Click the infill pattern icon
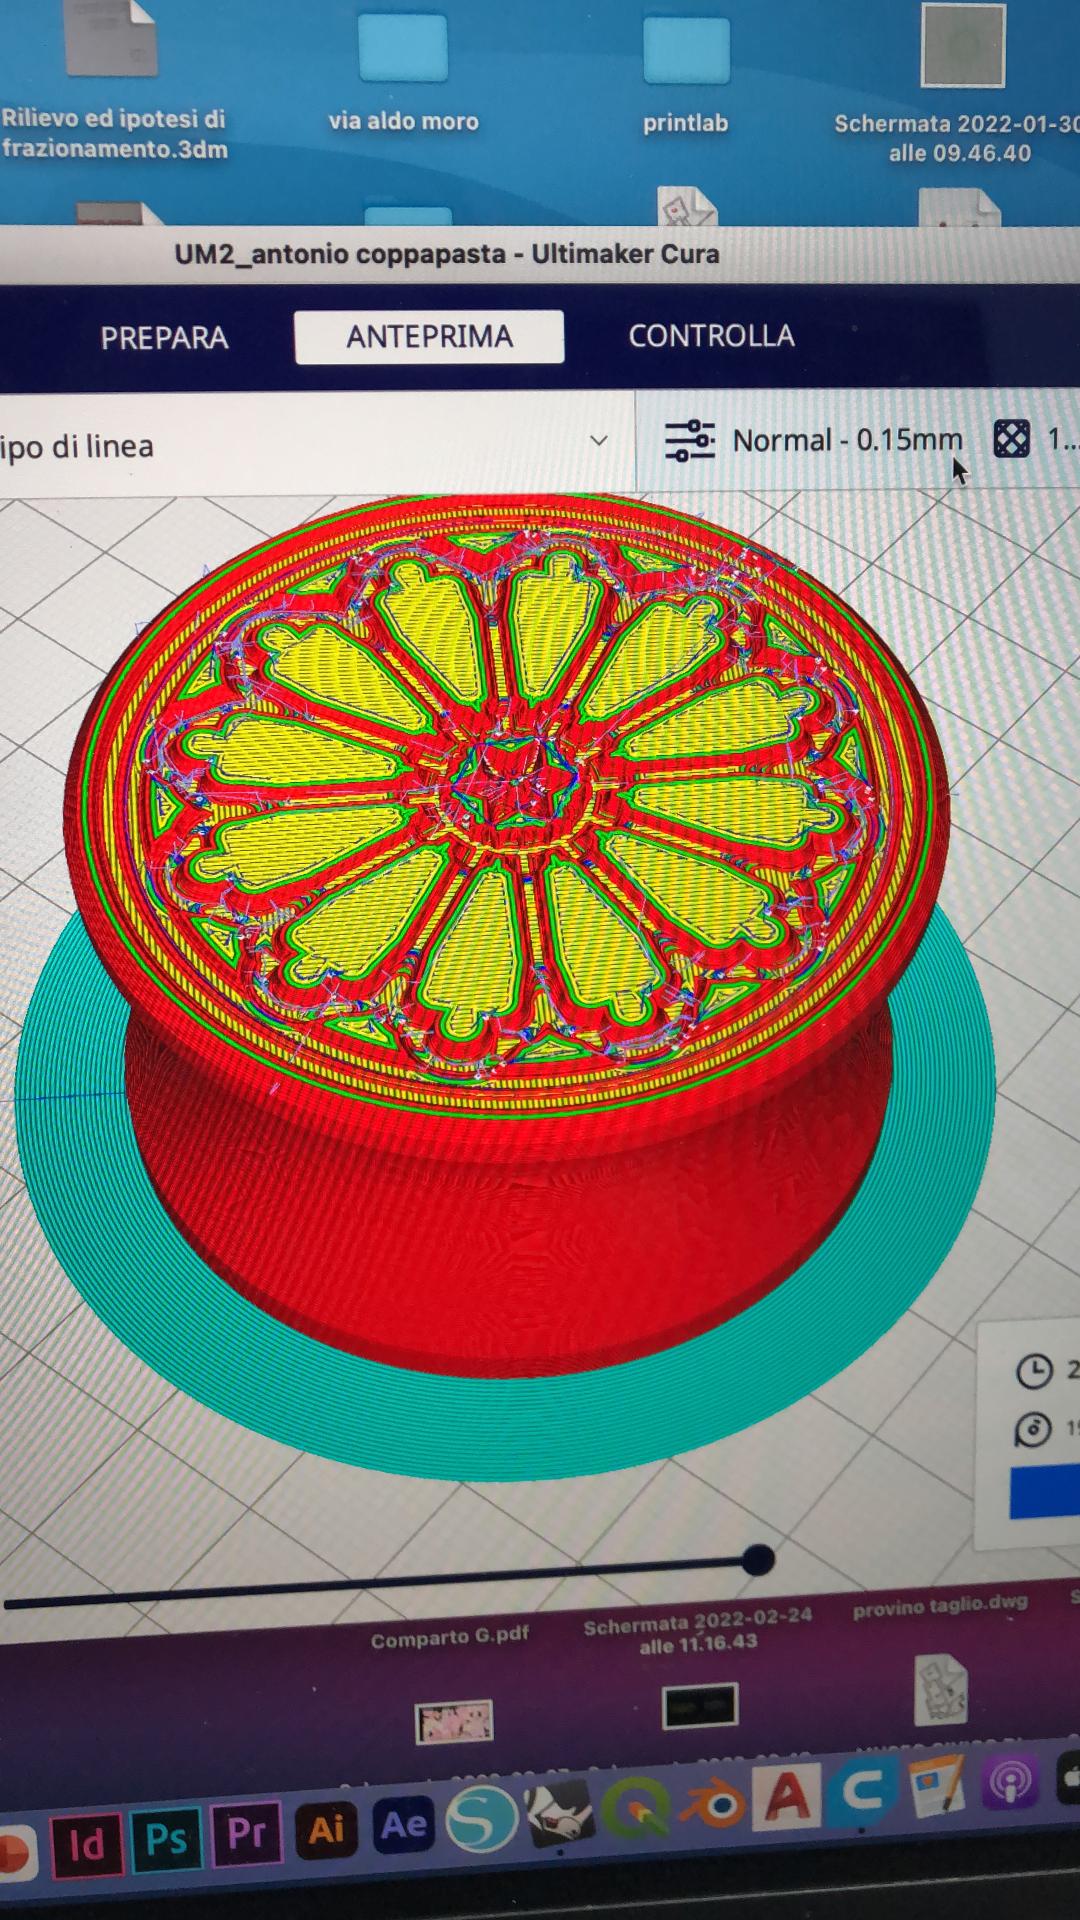This screenshot has height=1920, width=1080. pyautogui.click(x=1011, y=439)
